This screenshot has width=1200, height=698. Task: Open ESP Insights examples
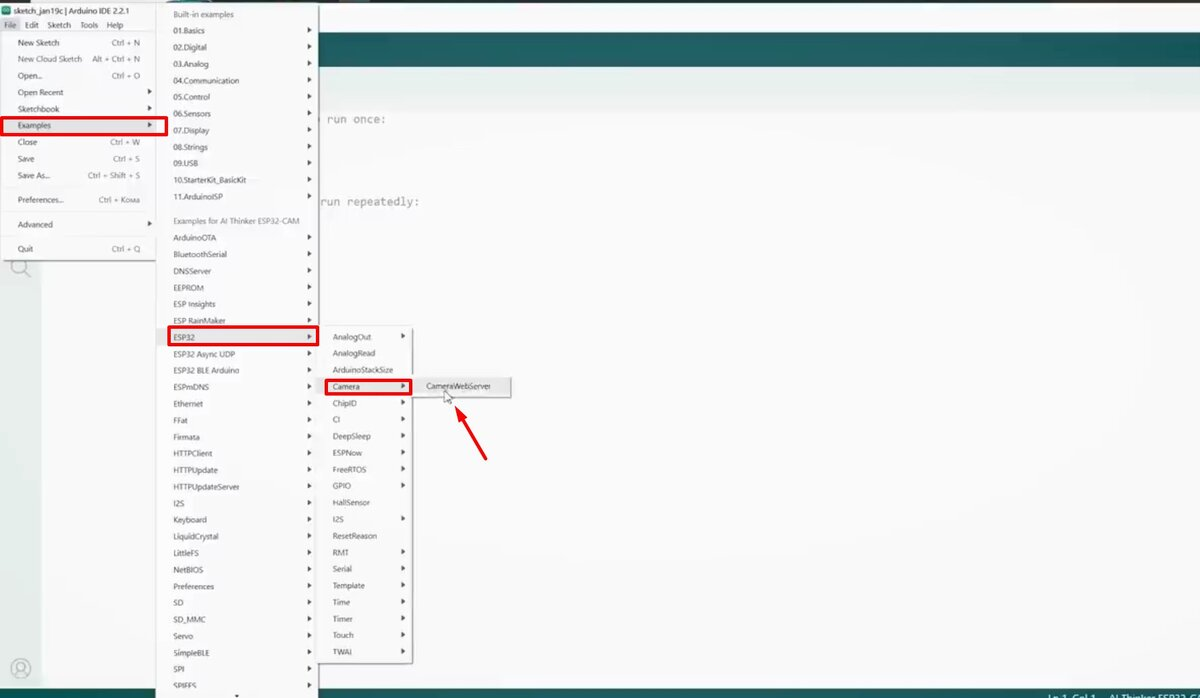click(238, 304)
